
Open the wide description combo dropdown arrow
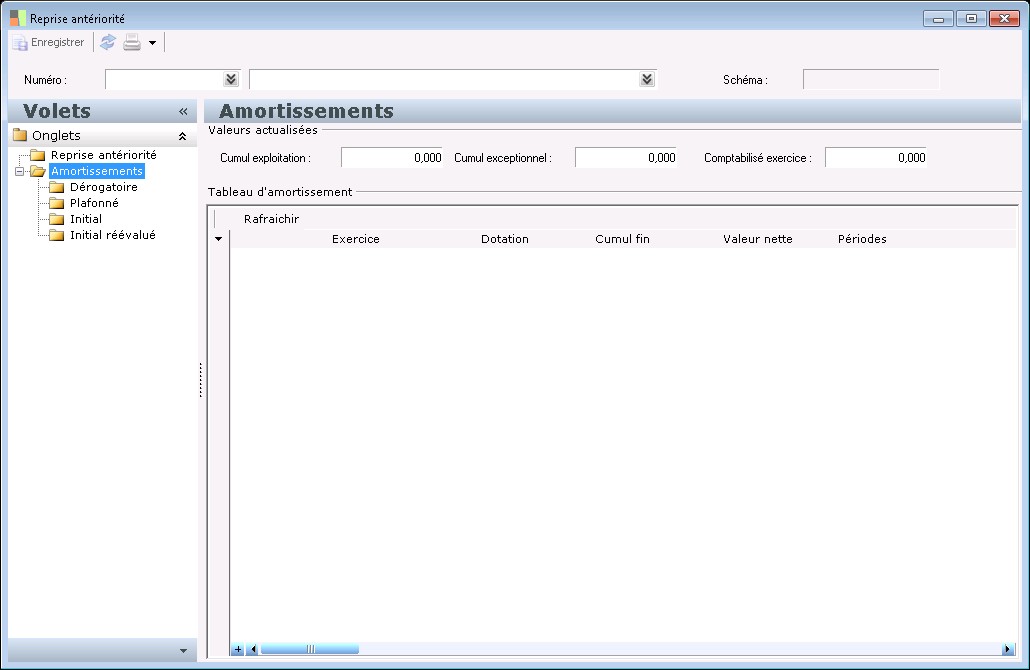[x=646, y=79]
